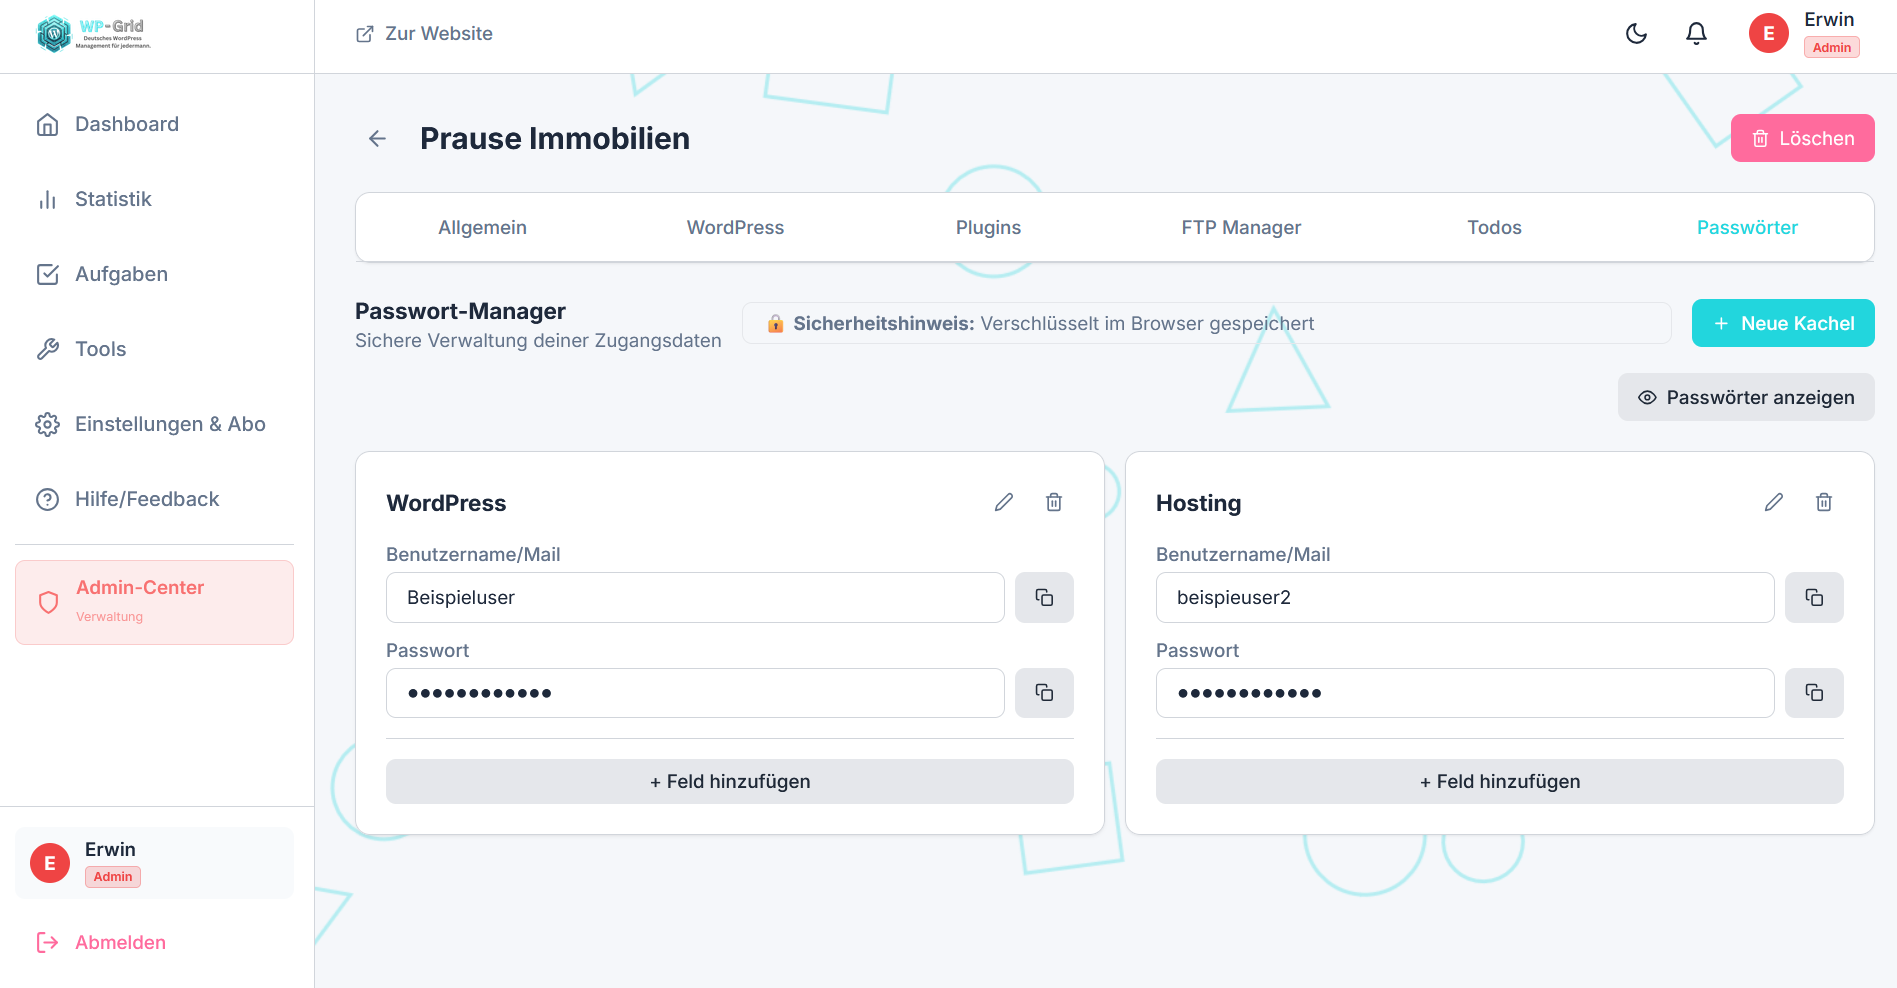
Task: Create a tile with Neue Kachel button
Action: coord(1783,323)
